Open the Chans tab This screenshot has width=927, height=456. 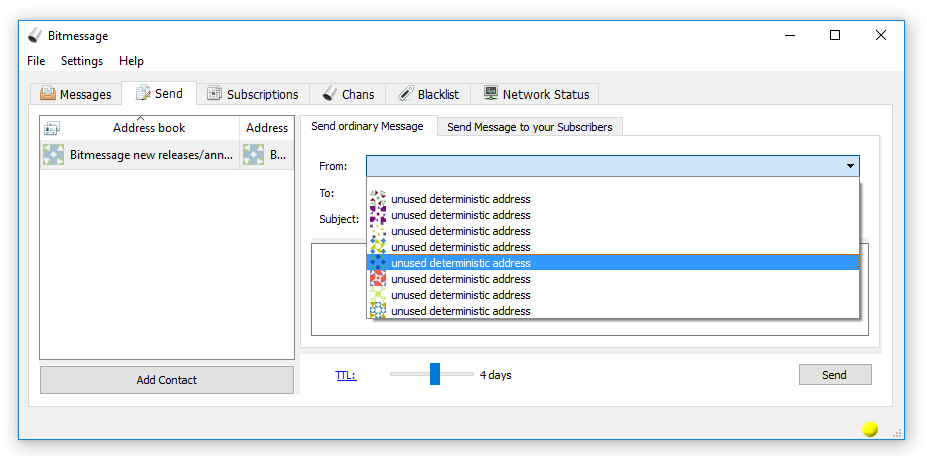[348, 94]
